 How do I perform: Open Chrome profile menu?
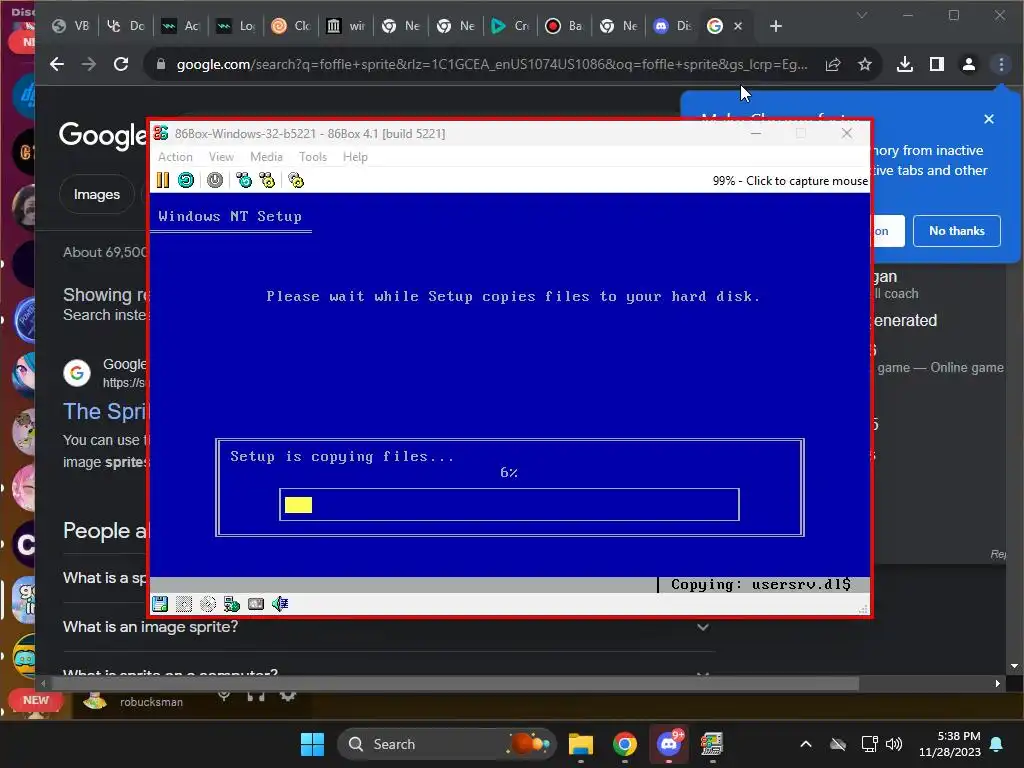[x=968, y=64]
